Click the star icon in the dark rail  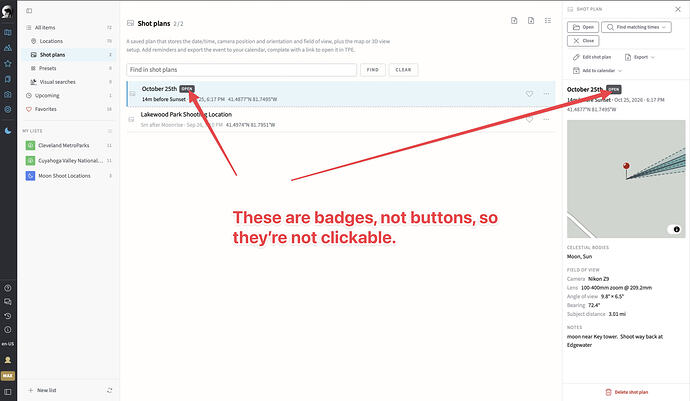8,64
